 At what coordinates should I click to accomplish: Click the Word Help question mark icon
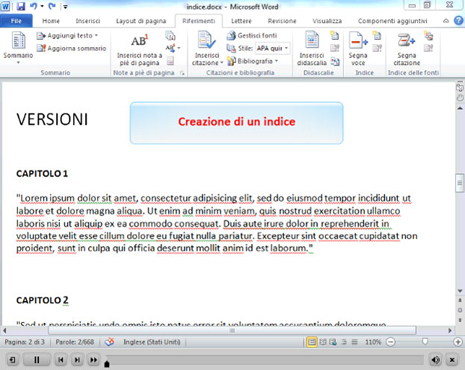pyautogui.click(x=459, y=21)
